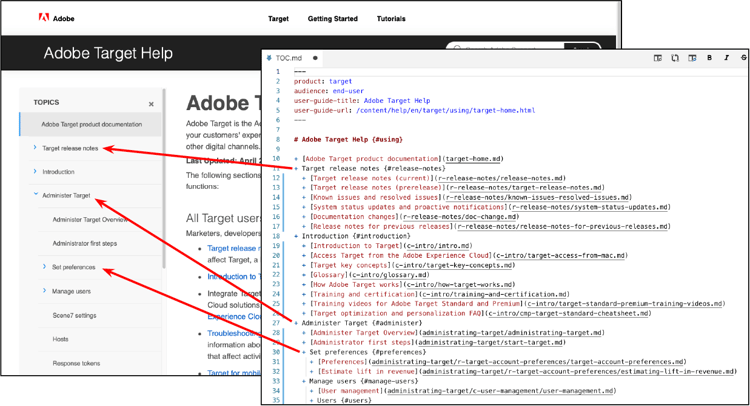Click the file icon on the TOC.md tab
Screen dimensions: 750x406
click(x=269, y=58)
